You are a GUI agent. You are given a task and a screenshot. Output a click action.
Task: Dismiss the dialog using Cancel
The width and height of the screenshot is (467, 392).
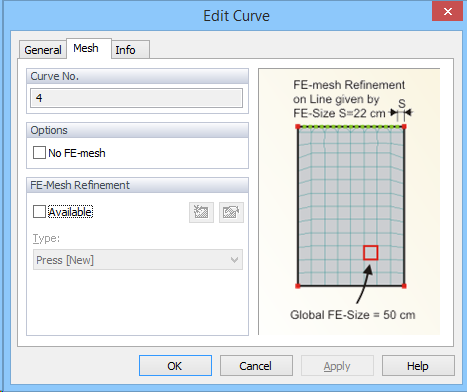pos(256,366)
